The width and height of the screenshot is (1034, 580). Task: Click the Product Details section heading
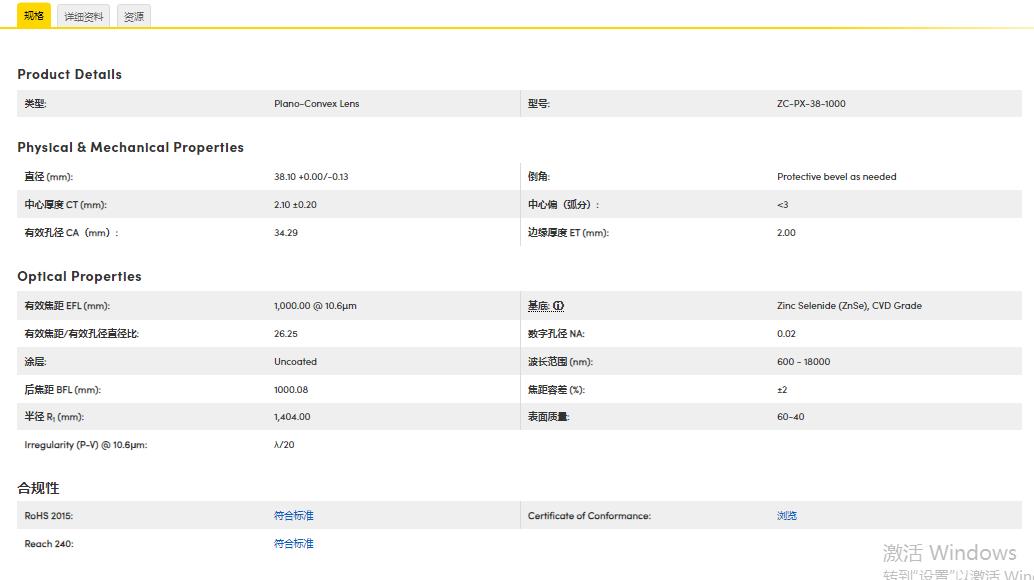(69, 74)
